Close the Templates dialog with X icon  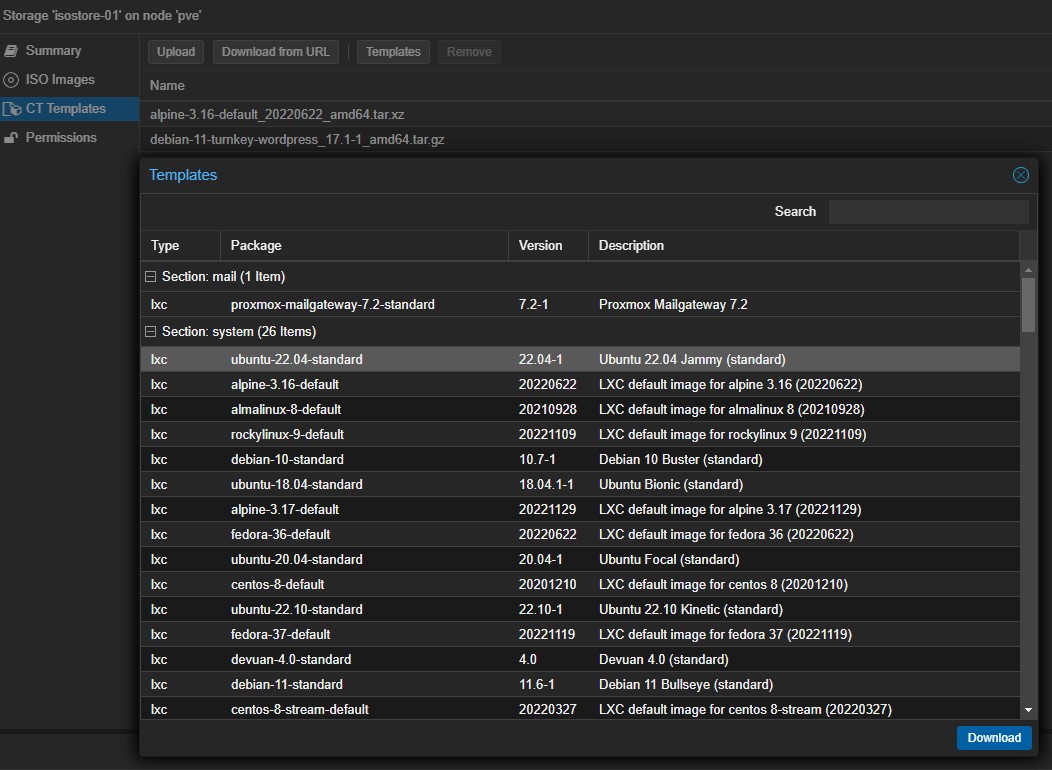point(1020,175)
